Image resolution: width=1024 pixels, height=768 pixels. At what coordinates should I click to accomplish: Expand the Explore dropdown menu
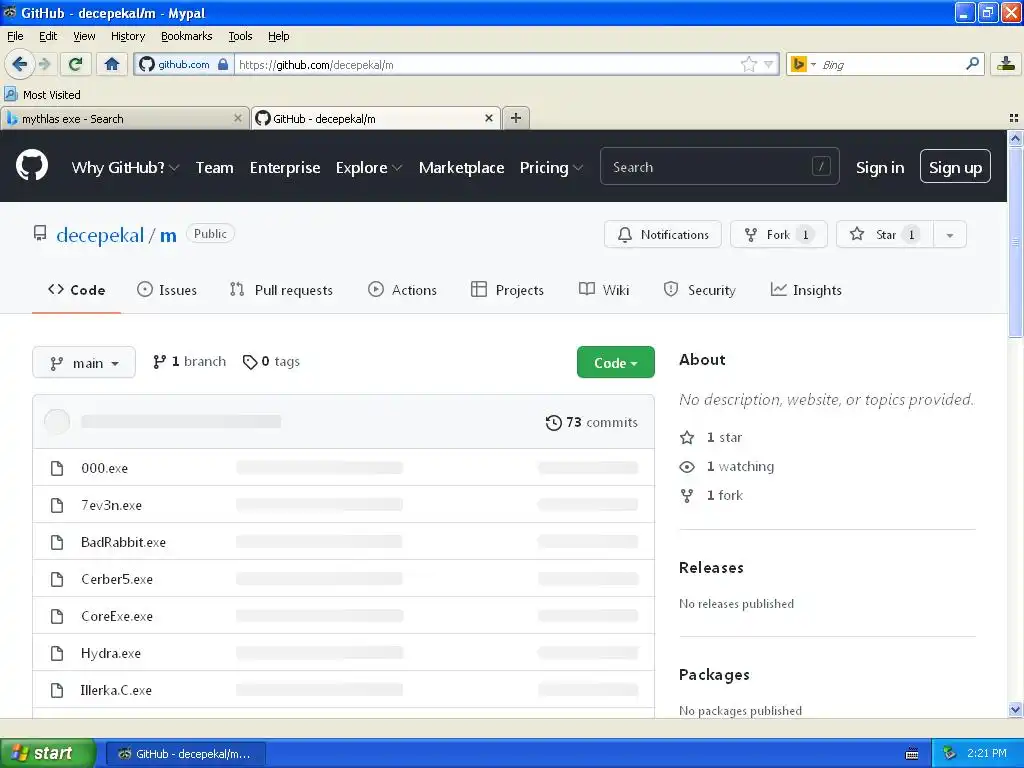369,168
